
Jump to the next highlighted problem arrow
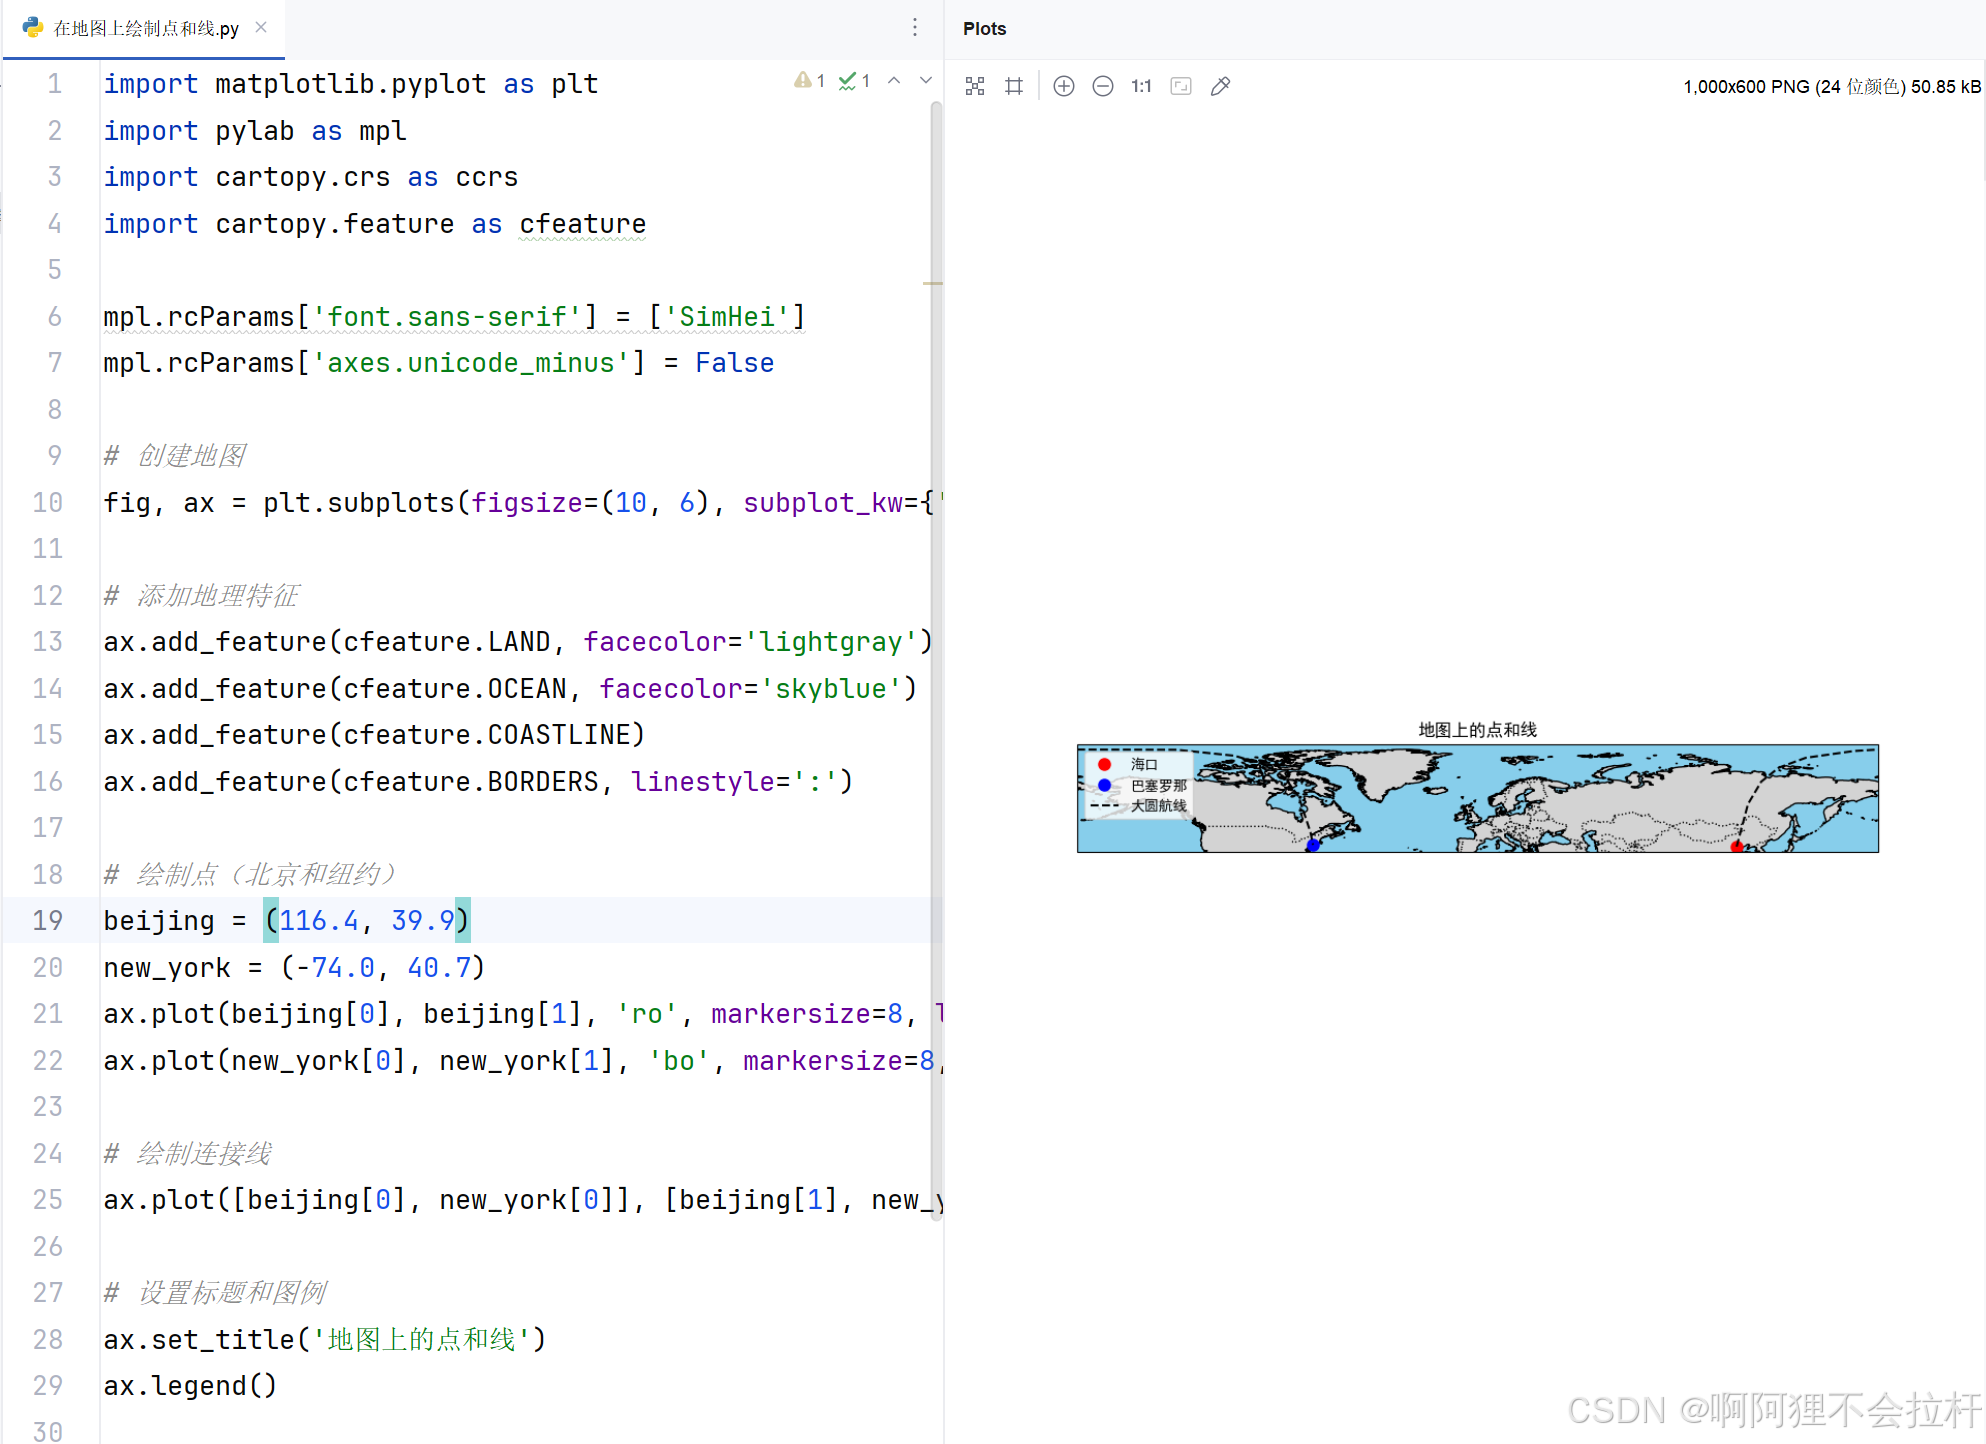pyautogui.click(x=926, y=81)
